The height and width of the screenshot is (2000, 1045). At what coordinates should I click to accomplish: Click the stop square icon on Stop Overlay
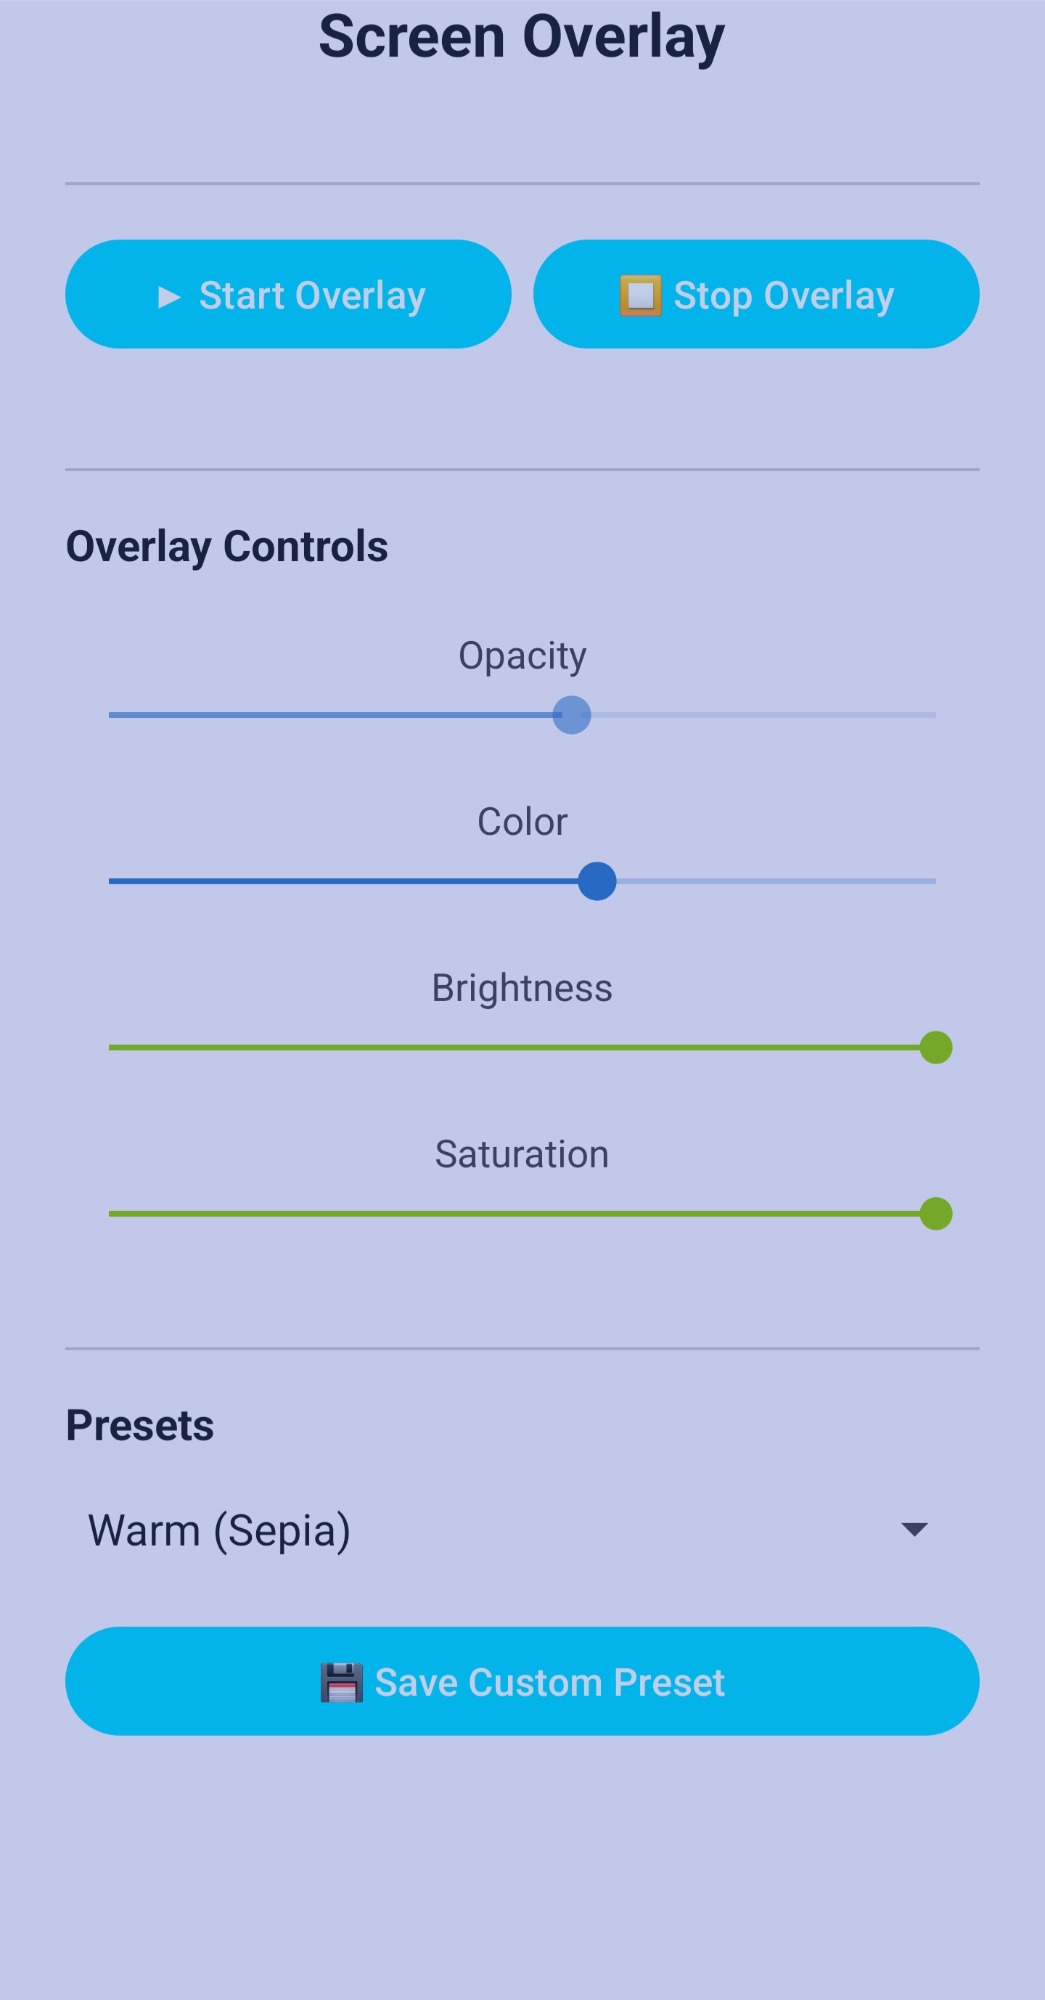(x=640, y=296)
